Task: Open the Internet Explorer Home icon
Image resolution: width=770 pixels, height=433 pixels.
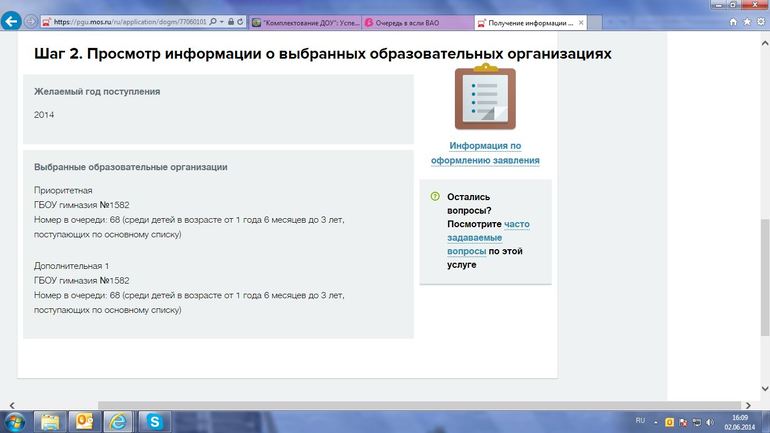Action: tap(732, 21)
